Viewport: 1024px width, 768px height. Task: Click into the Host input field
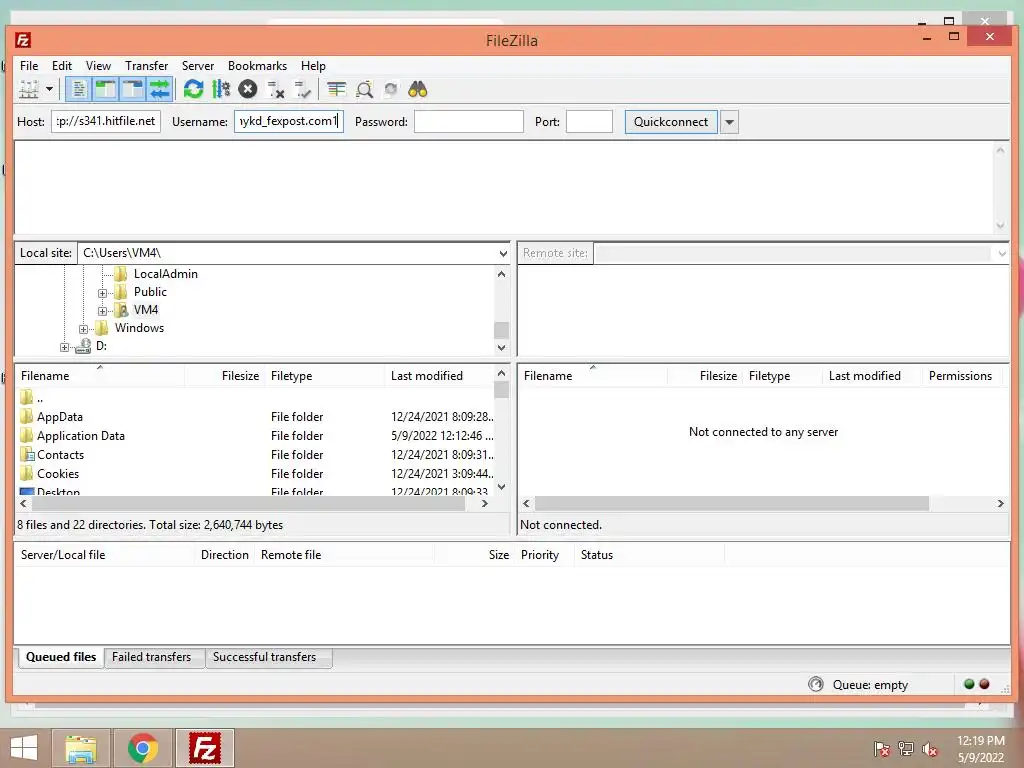(x=106, y=121)
